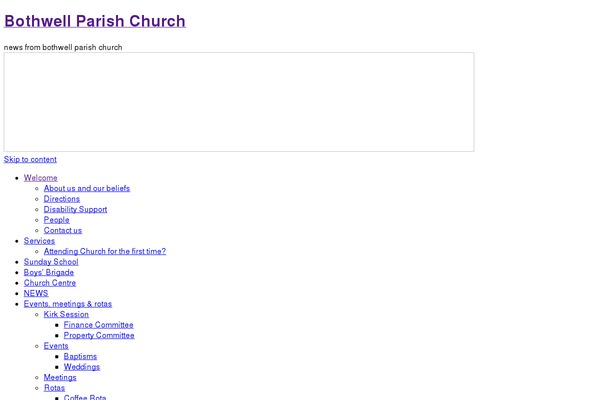
Task: Click the Contact us link
Action: pyautogui.click(x=63, y=230)
